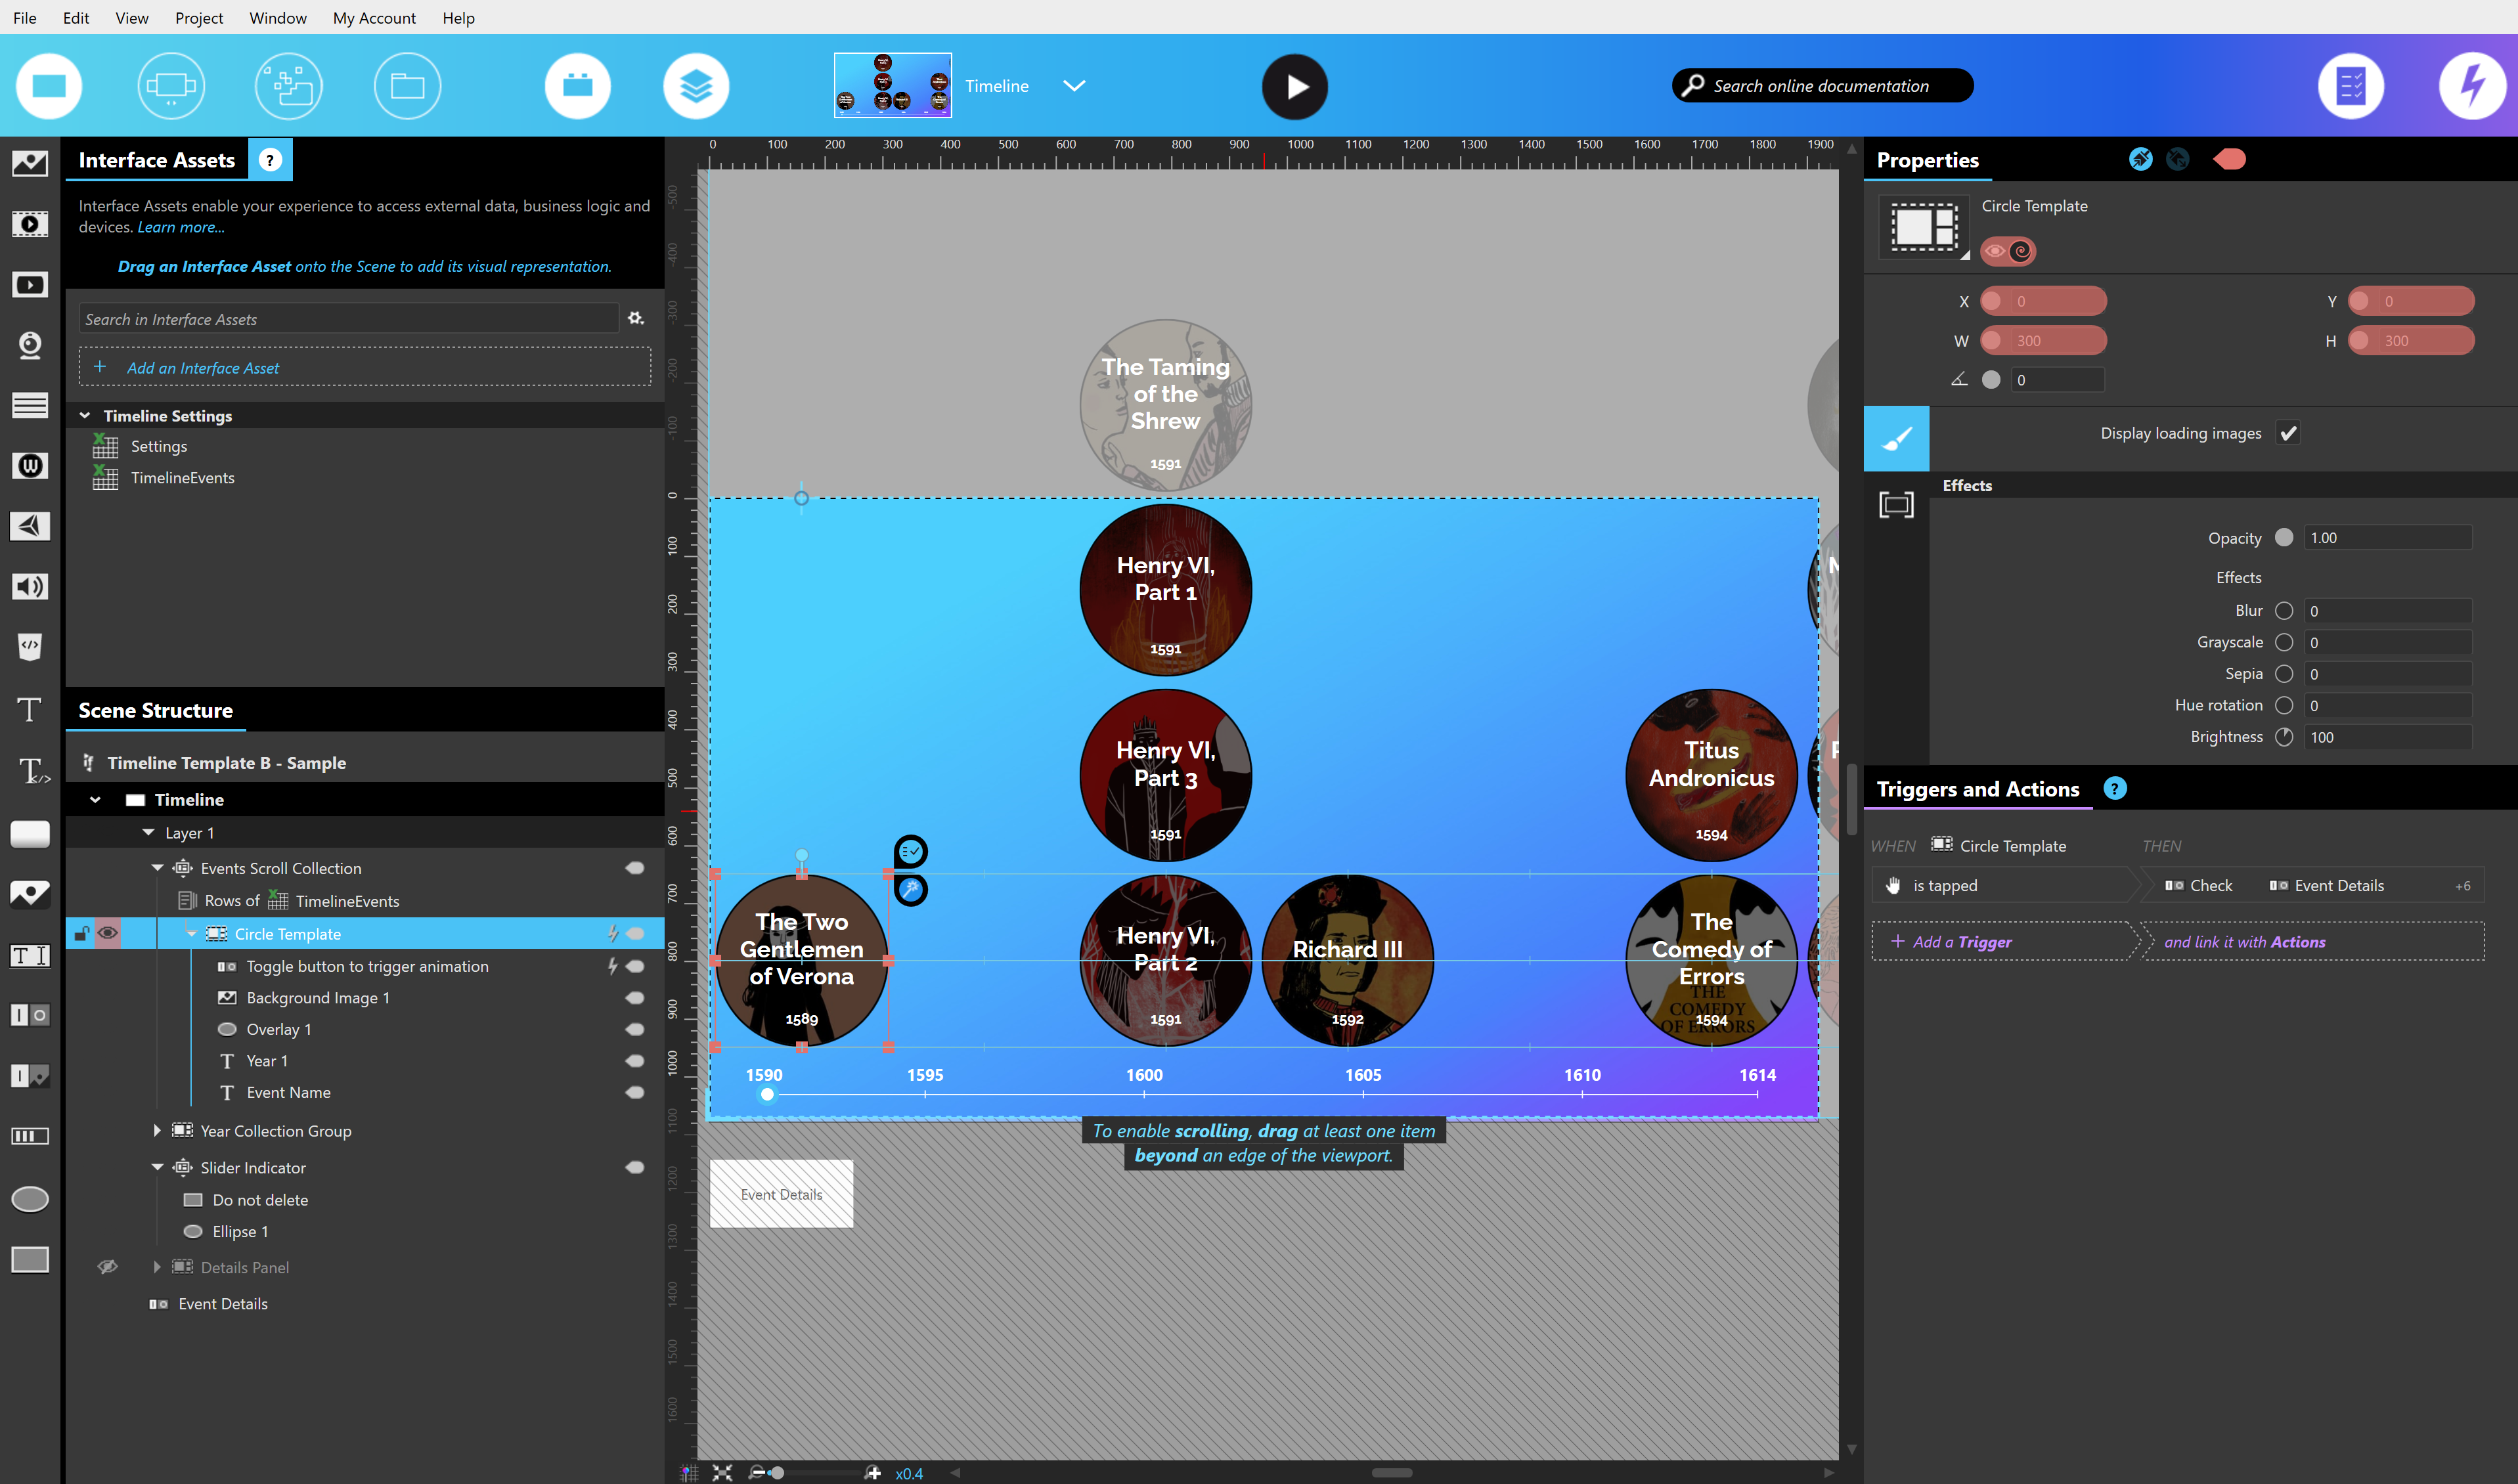Collapse the Layer 1 tree node
The height and width of the screenshot is (1484, 2518).
pos(148,832)
